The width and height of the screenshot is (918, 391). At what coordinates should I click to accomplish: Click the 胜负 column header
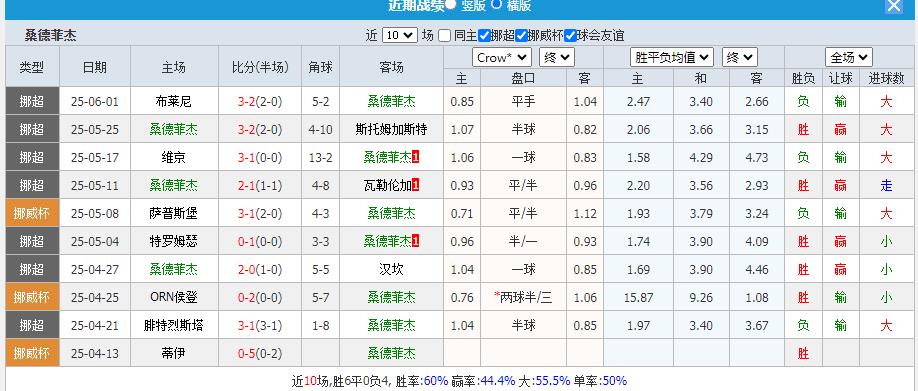pyautogui.click(x=803, y=78)
